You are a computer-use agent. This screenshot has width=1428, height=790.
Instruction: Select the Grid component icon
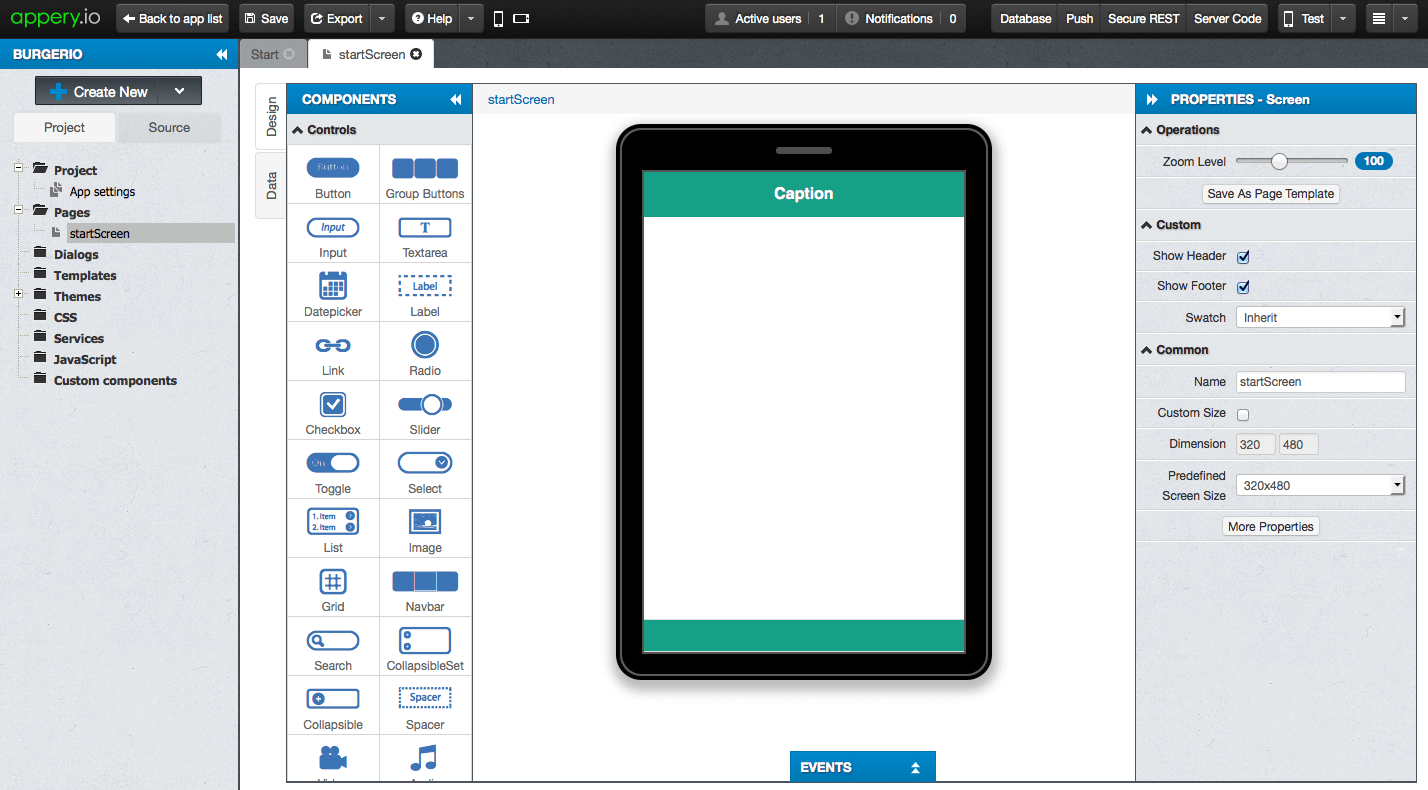[x=333, y=581]
